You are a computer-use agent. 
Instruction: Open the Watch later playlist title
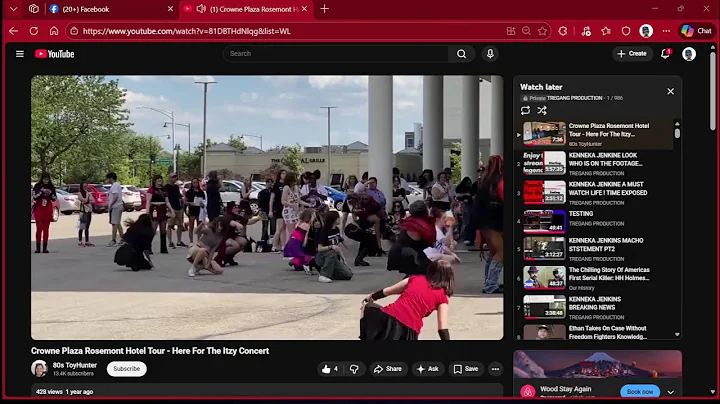coord(541,87)
